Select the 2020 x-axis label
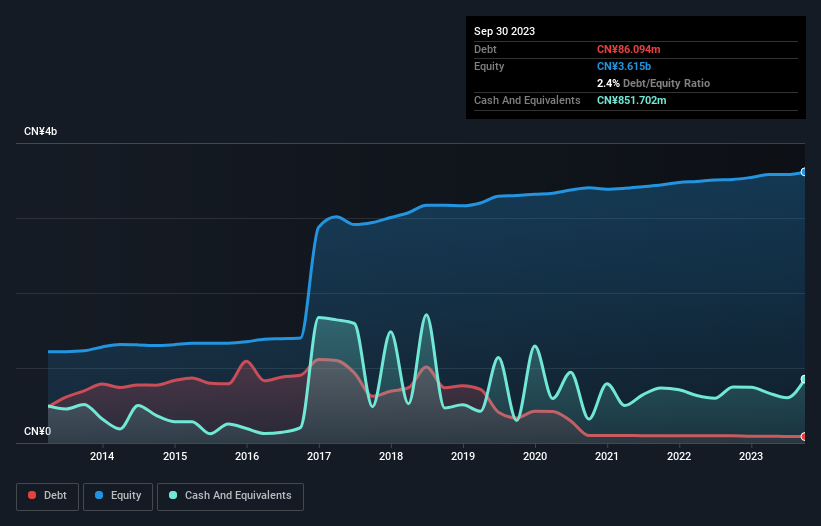 coord(535,456)
